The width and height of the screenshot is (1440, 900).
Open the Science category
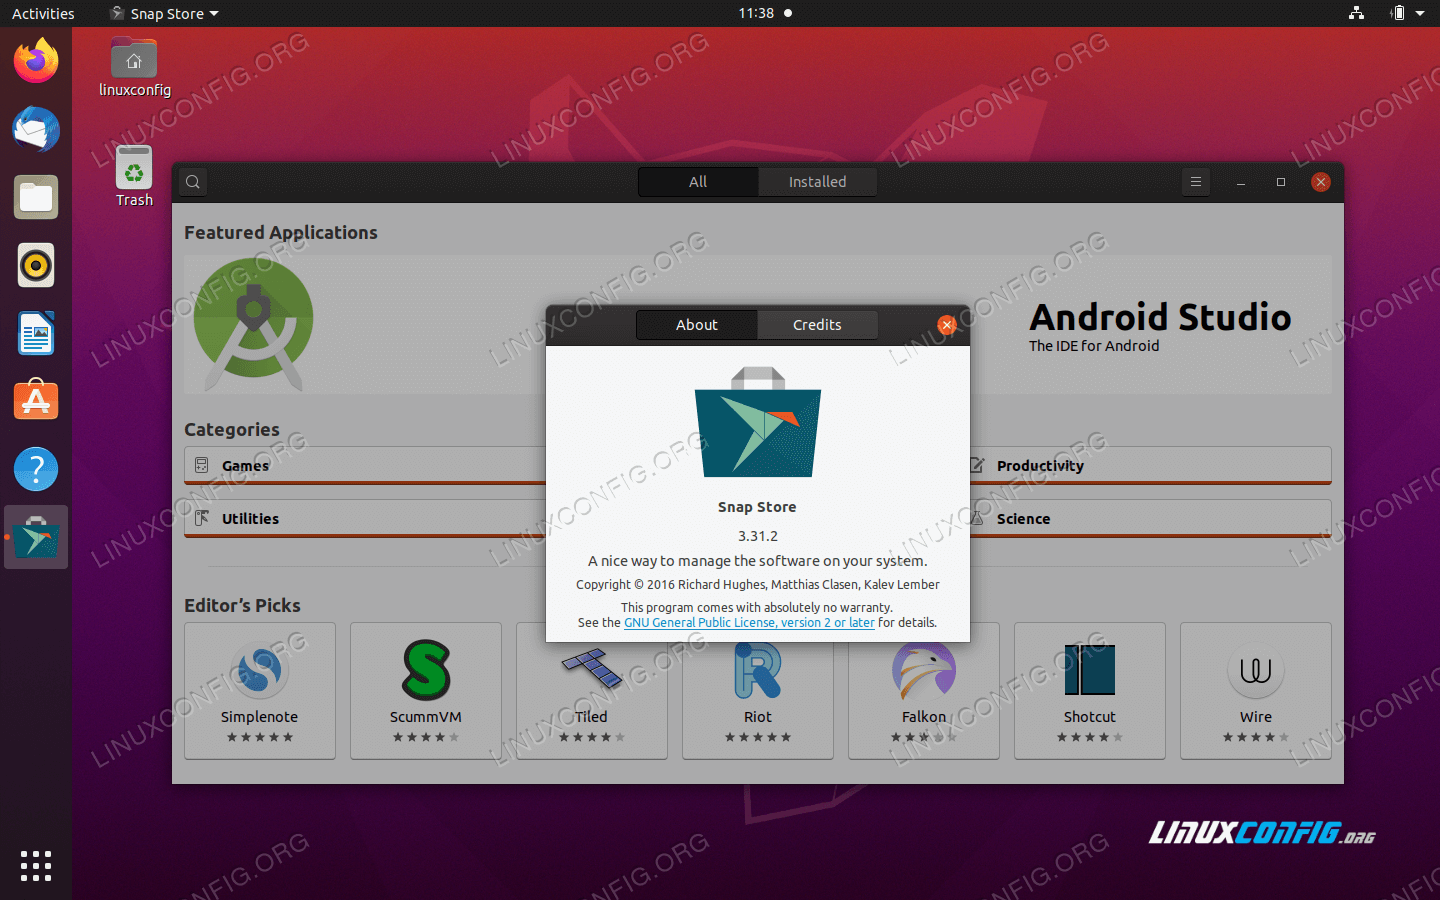pos(1150,519)
